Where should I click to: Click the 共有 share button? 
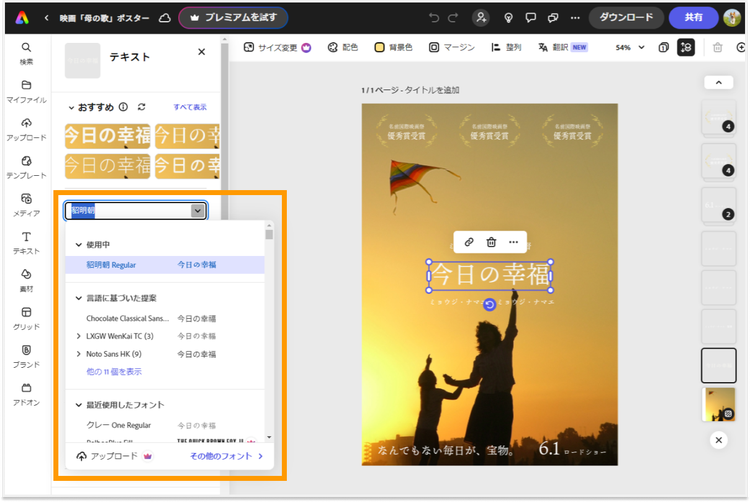(694, 18)
